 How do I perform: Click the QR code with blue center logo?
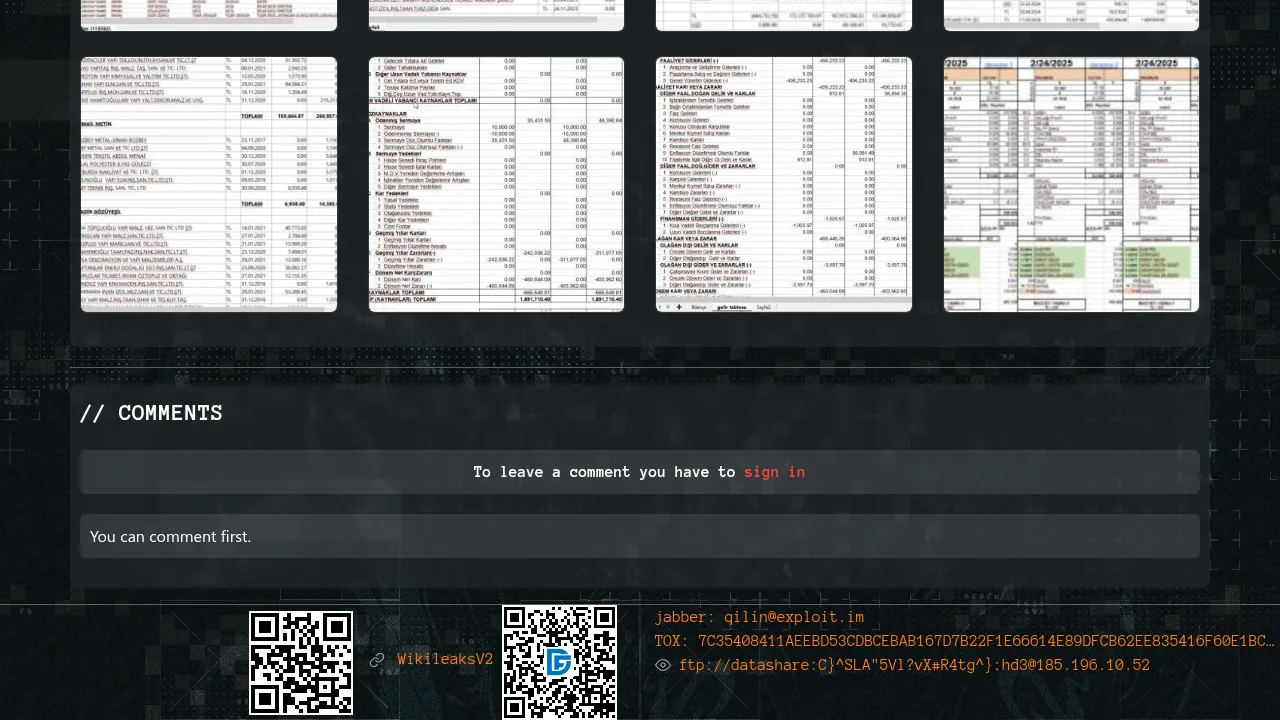click(559, 662)
